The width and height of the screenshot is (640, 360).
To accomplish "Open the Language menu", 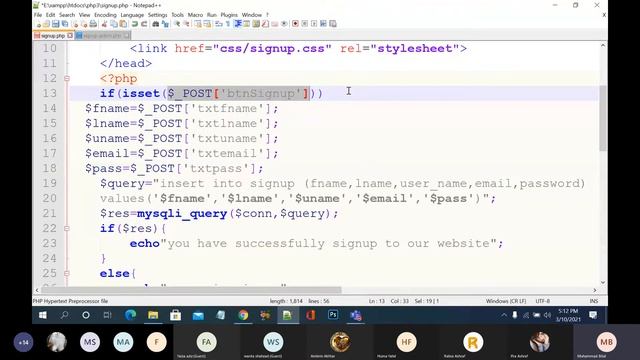I will point(132,15).
